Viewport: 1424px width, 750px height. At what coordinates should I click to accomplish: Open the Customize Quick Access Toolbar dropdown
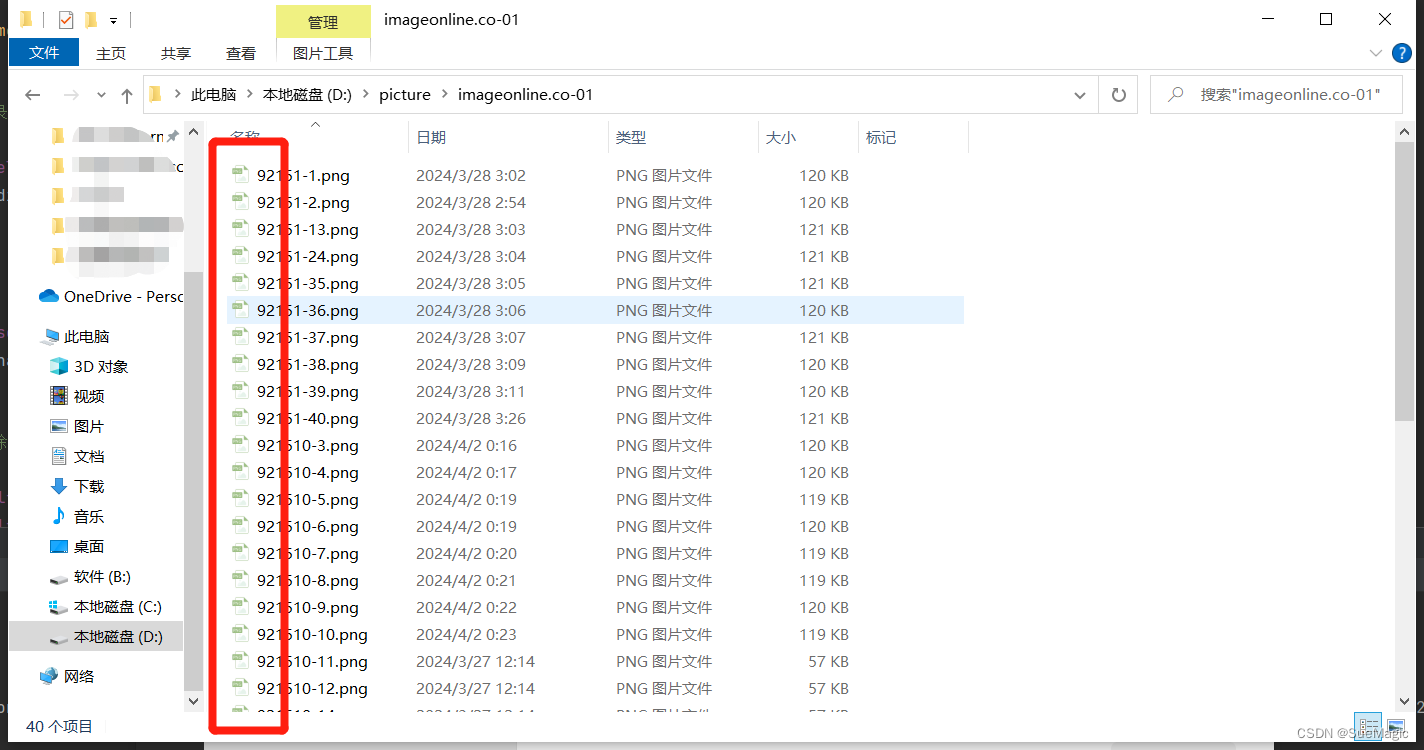(x=114, y=20)
